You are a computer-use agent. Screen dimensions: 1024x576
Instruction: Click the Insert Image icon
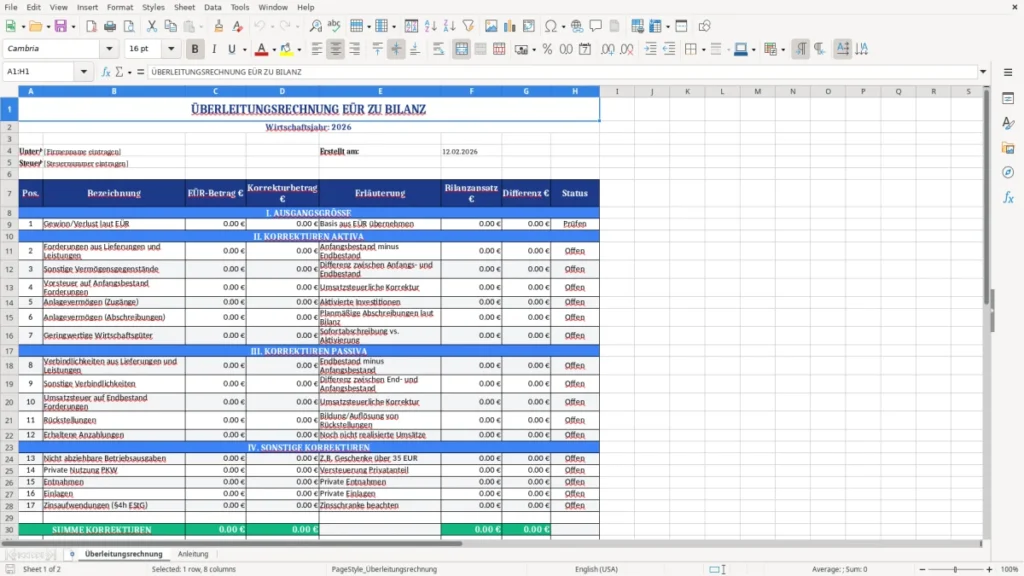point(491,26)
